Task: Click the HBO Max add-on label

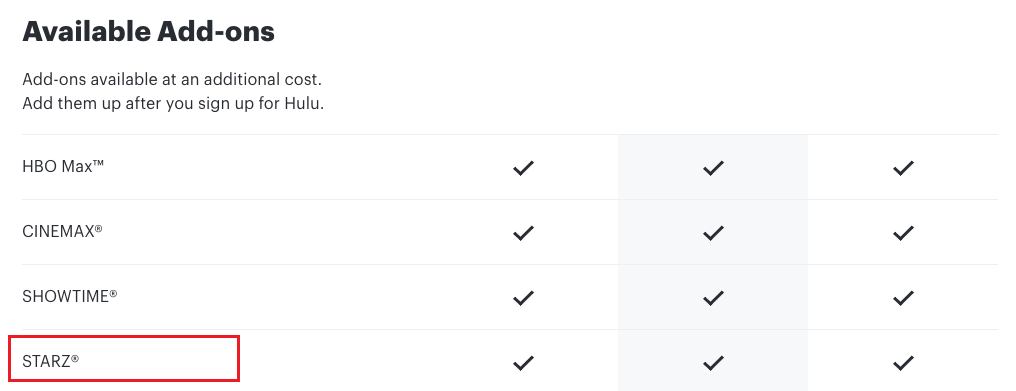Action: click(63, 167)
